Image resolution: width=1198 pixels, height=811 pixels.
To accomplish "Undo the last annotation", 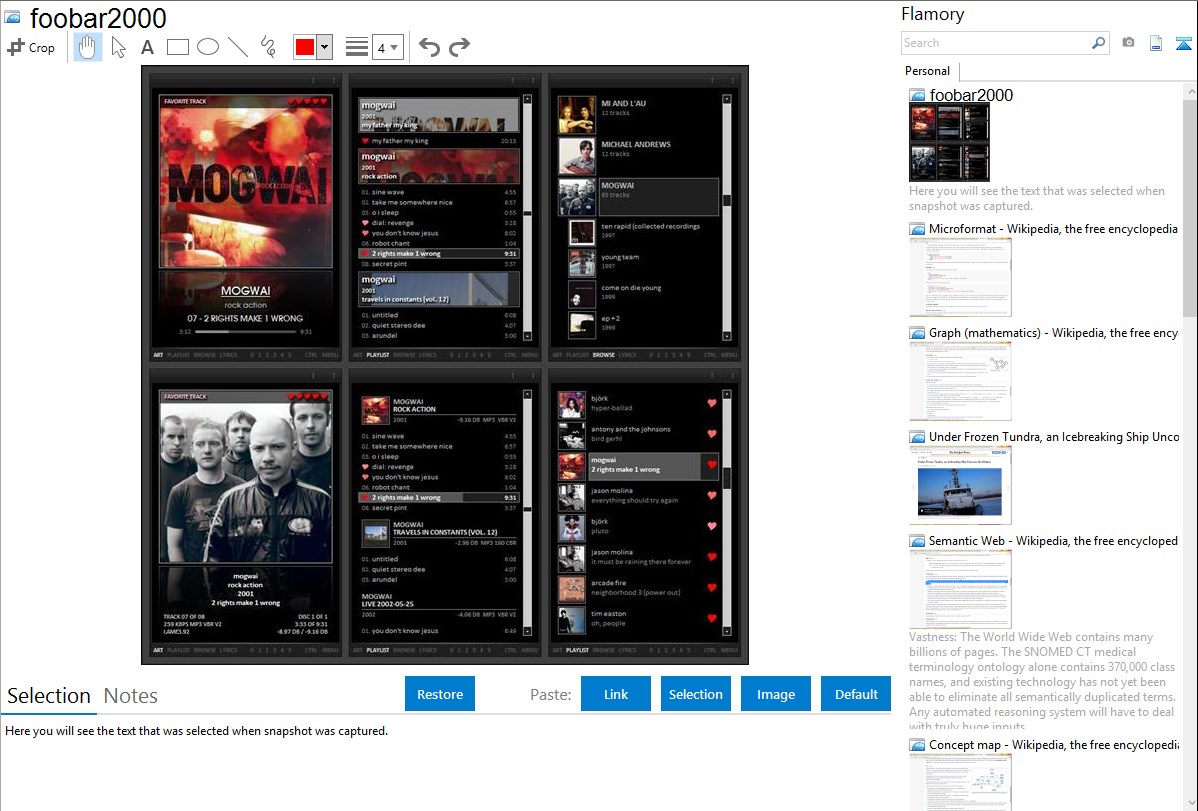I will point(429,47).
